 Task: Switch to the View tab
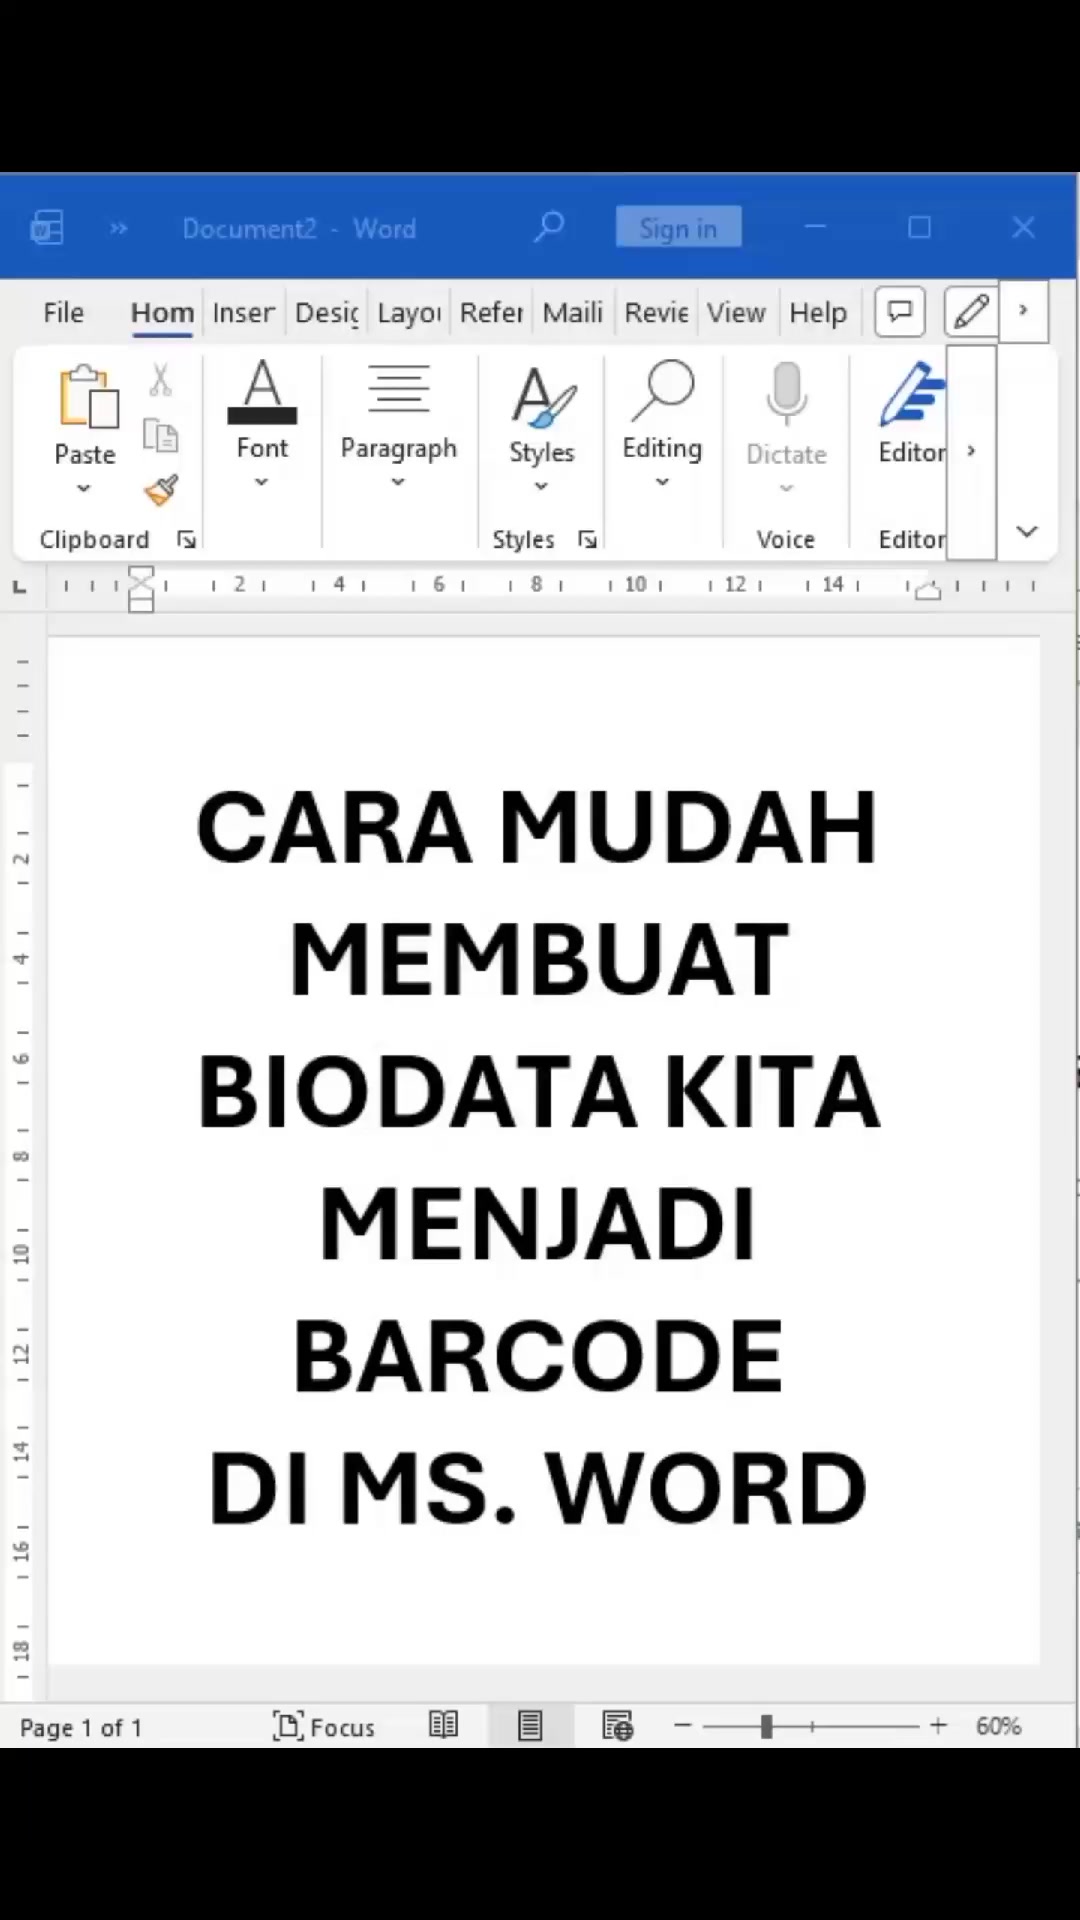tap(736, 312)
